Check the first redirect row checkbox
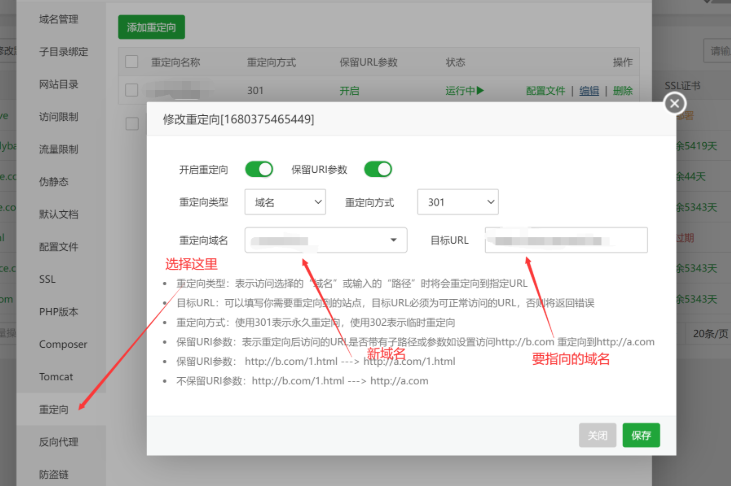Screen dimensions: 731x487 [131, 90]
